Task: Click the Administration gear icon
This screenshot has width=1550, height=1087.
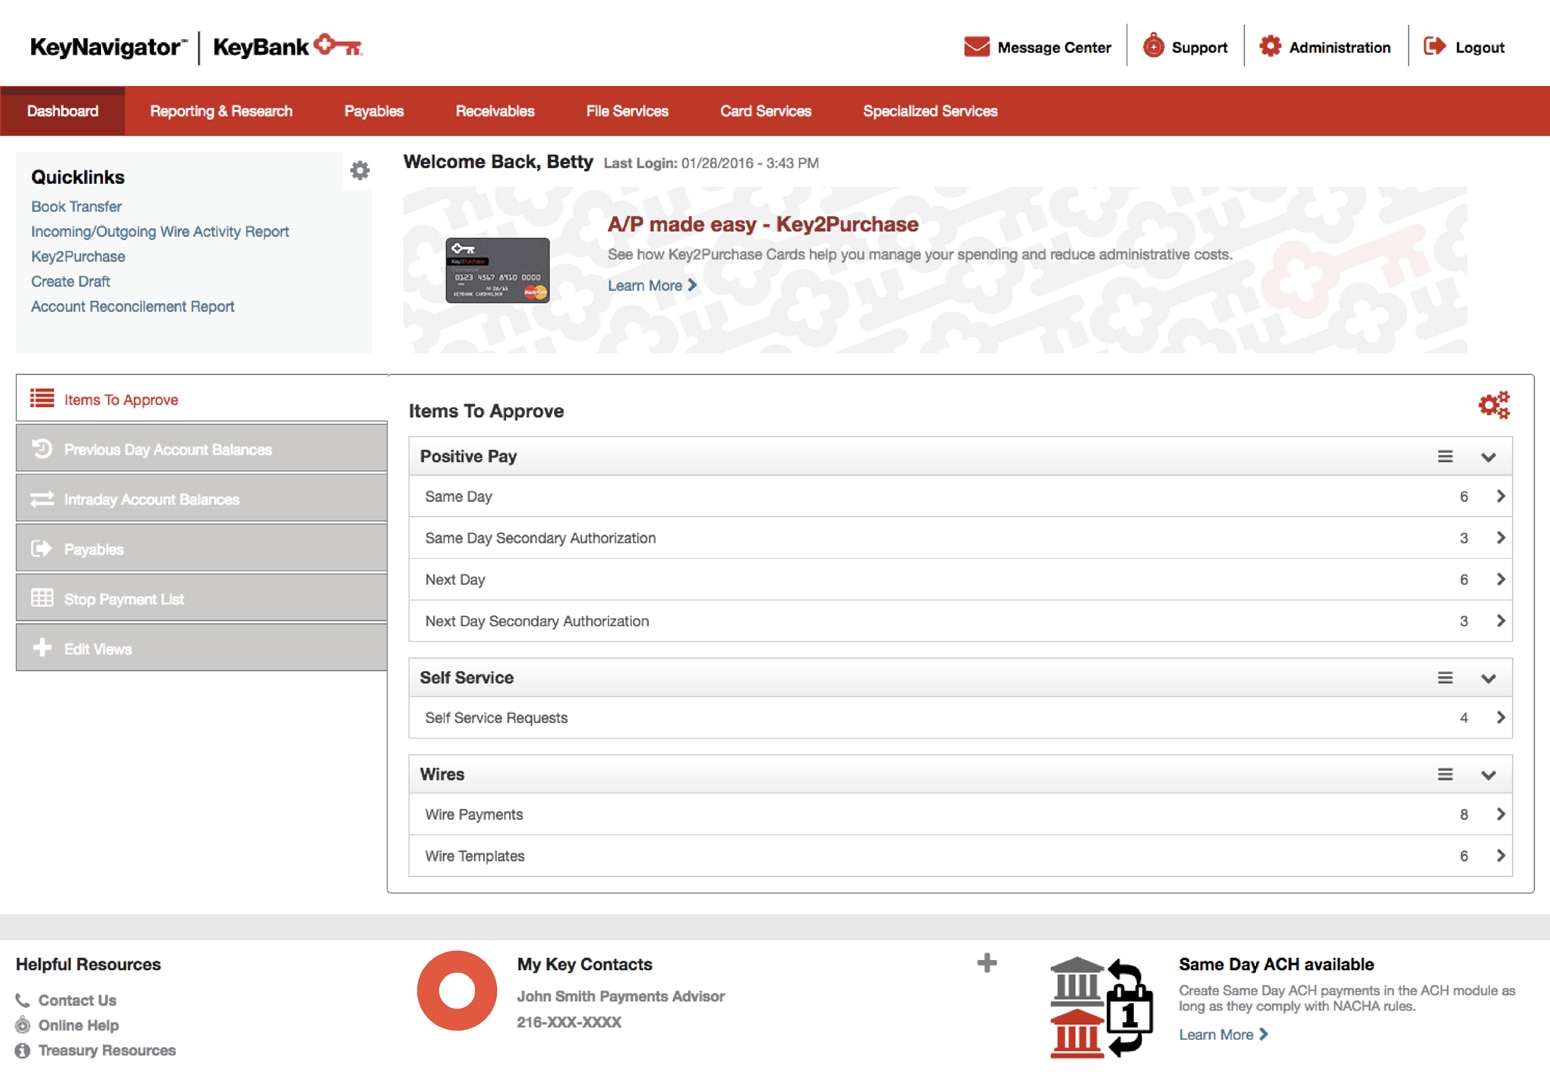Action: (x=1270, y=46)
